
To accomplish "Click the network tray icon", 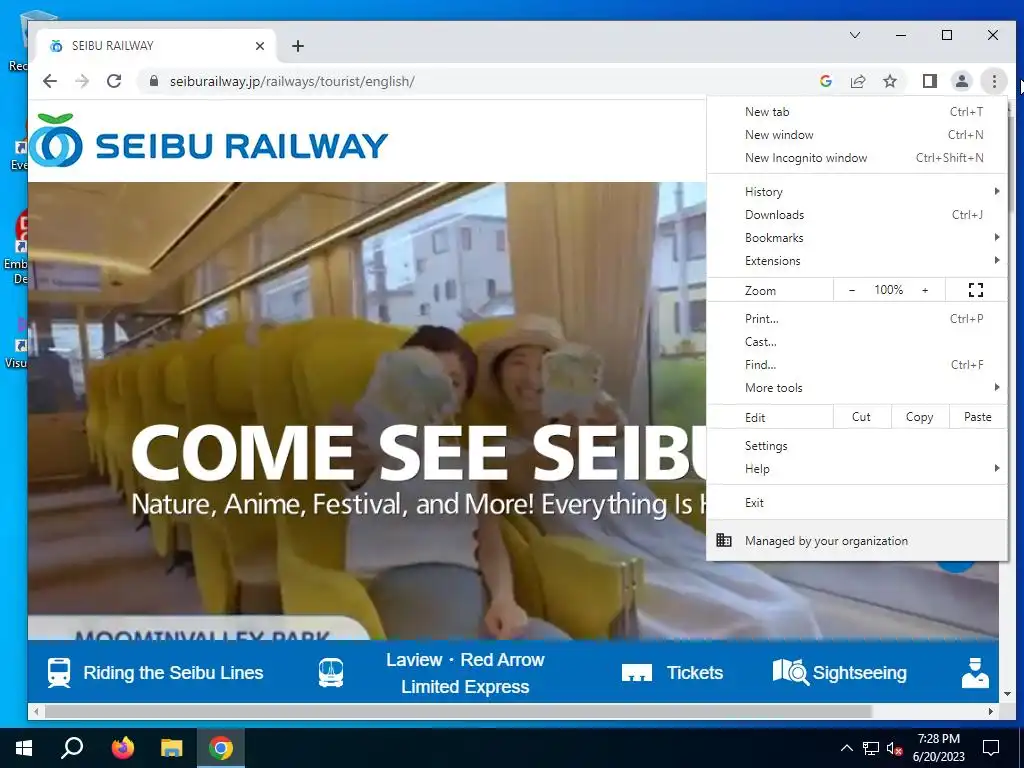I will pyautogui.click(x=871, y=748).
